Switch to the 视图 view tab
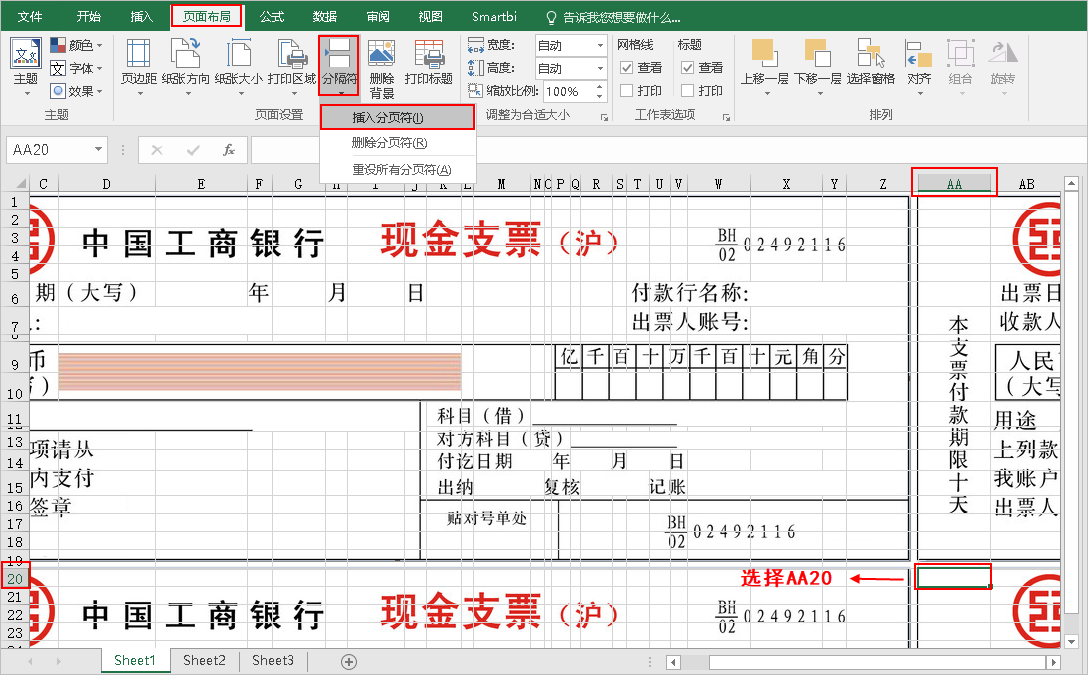The width and height of the screenshot is (1088, 675). (x=431, y=17)
